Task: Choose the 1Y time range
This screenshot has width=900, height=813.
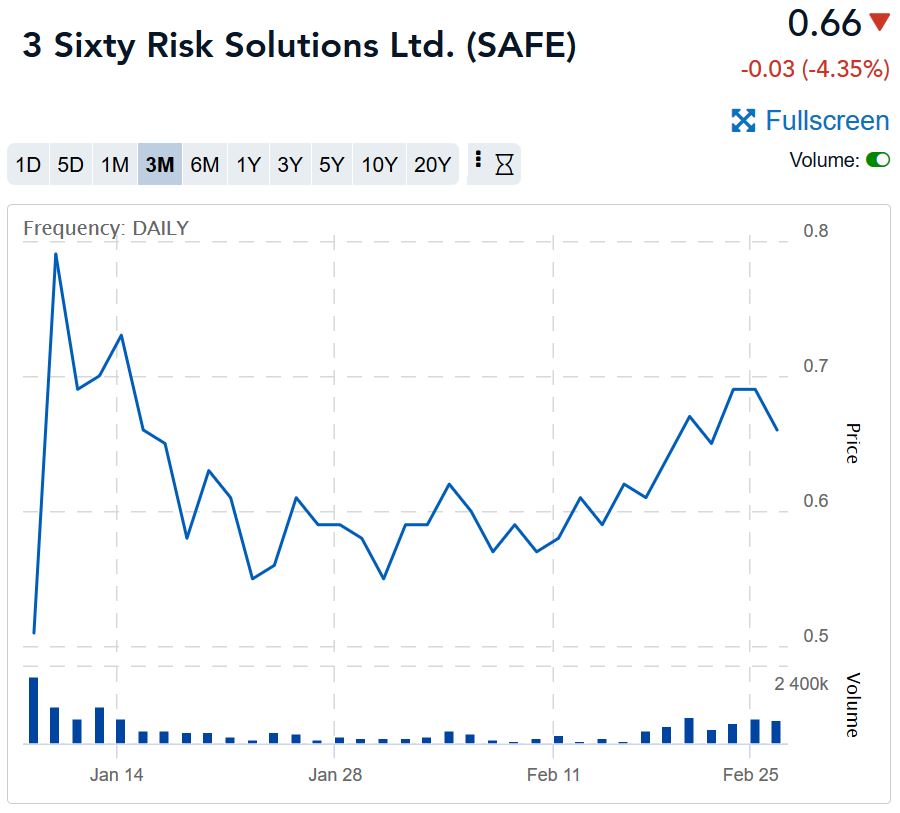Action: click(249, 165)
